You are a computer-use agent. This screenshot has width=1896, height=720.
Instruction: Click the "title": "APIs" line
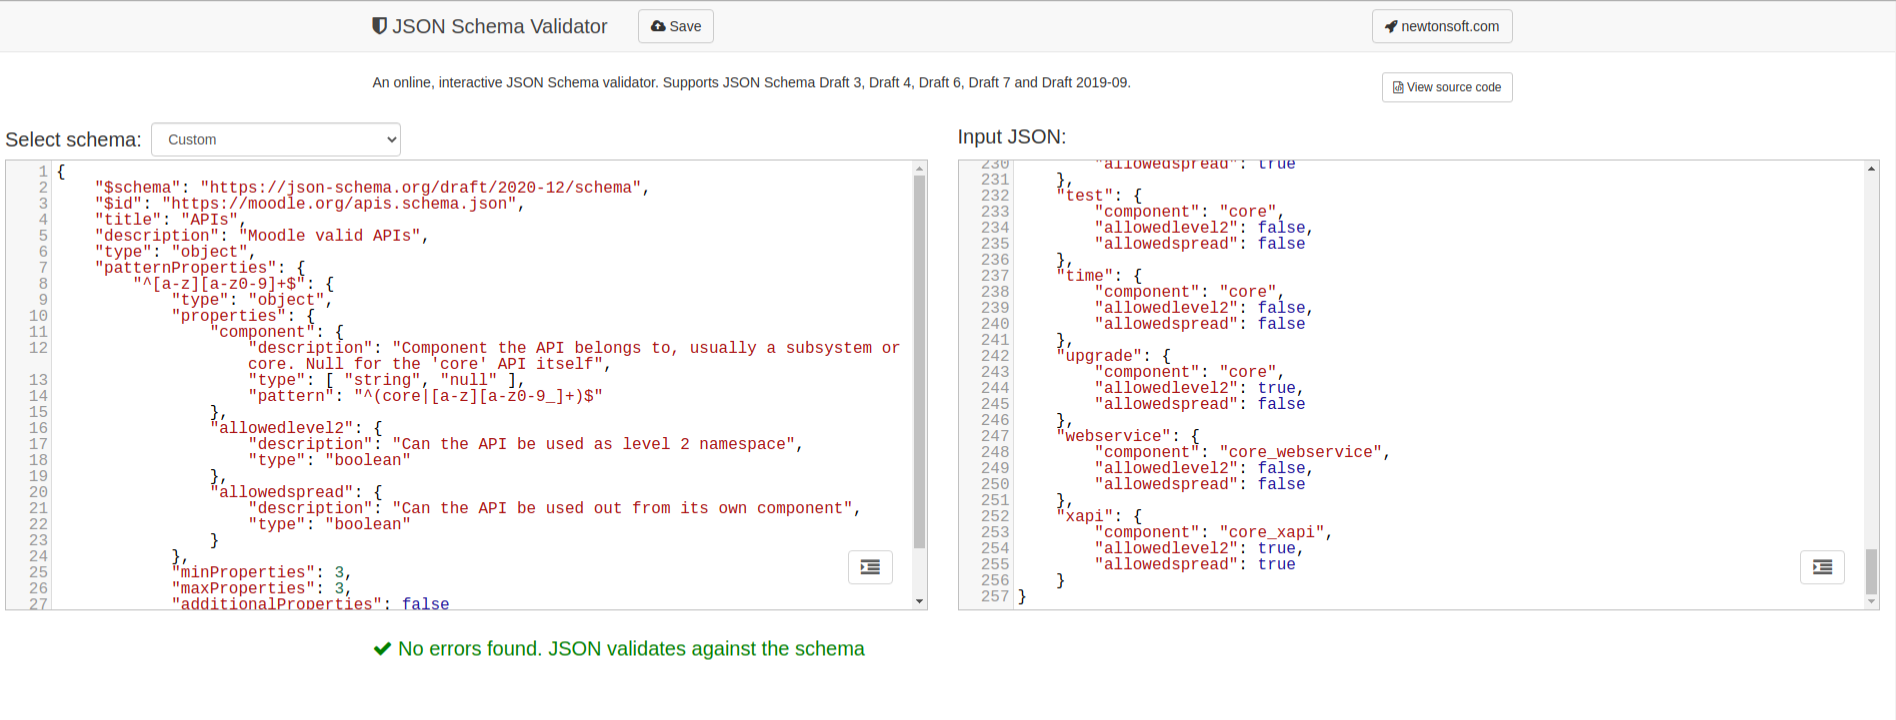[x=171, y=220]
